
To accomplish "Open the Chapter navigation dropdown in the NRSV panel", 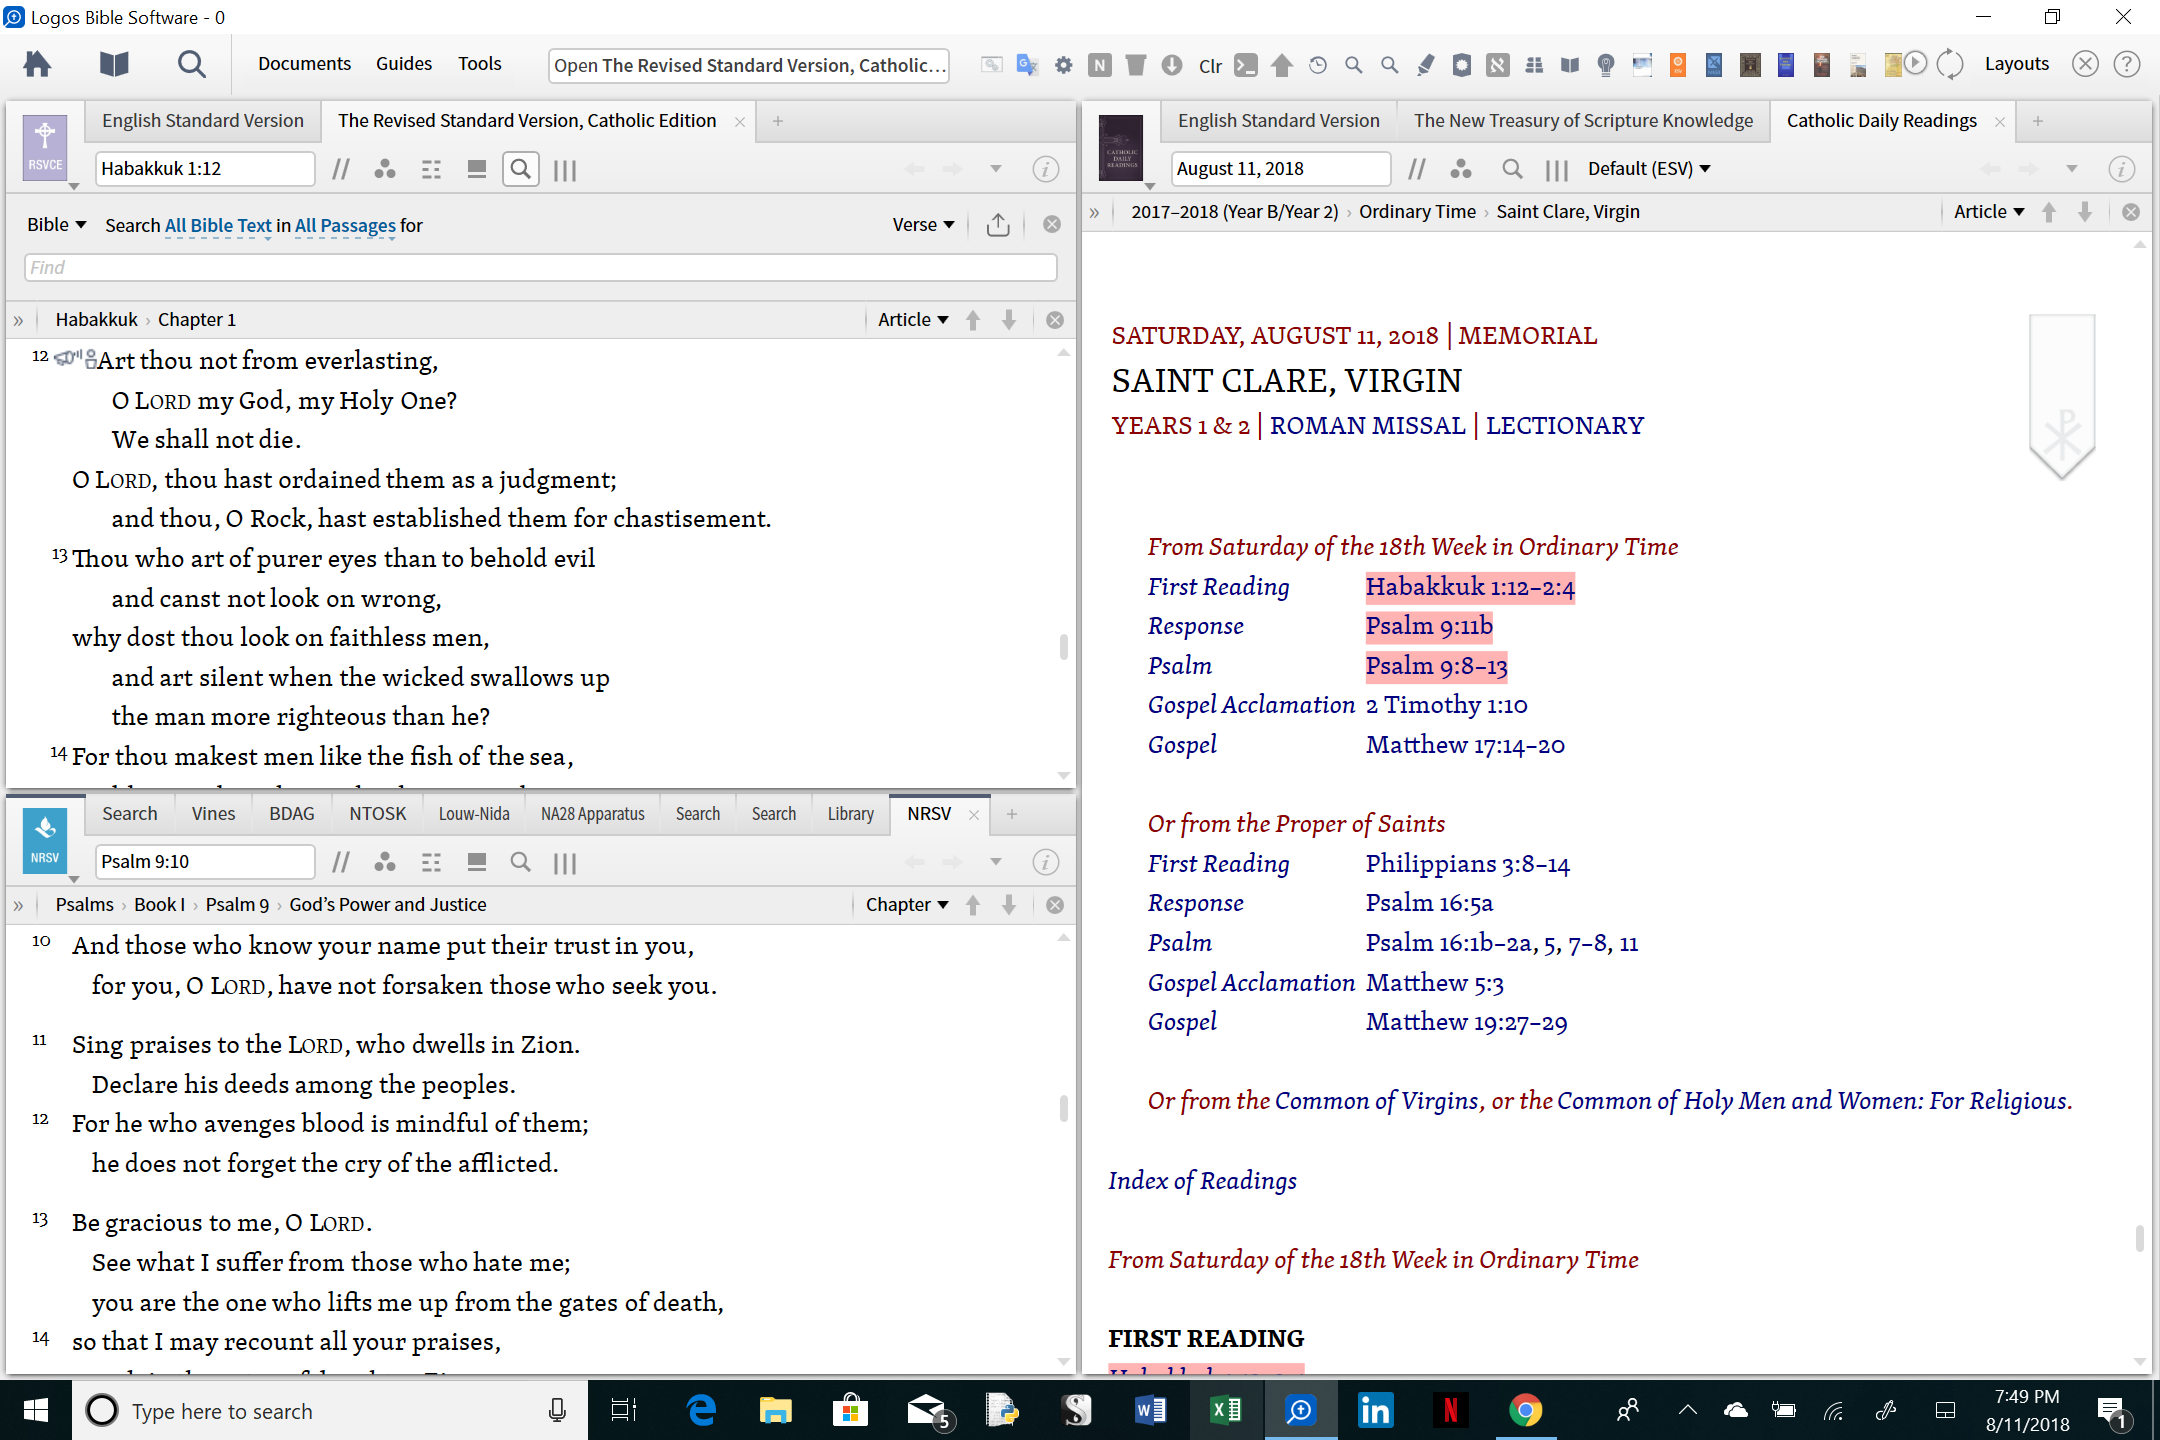I will click(x=906, y=905).
